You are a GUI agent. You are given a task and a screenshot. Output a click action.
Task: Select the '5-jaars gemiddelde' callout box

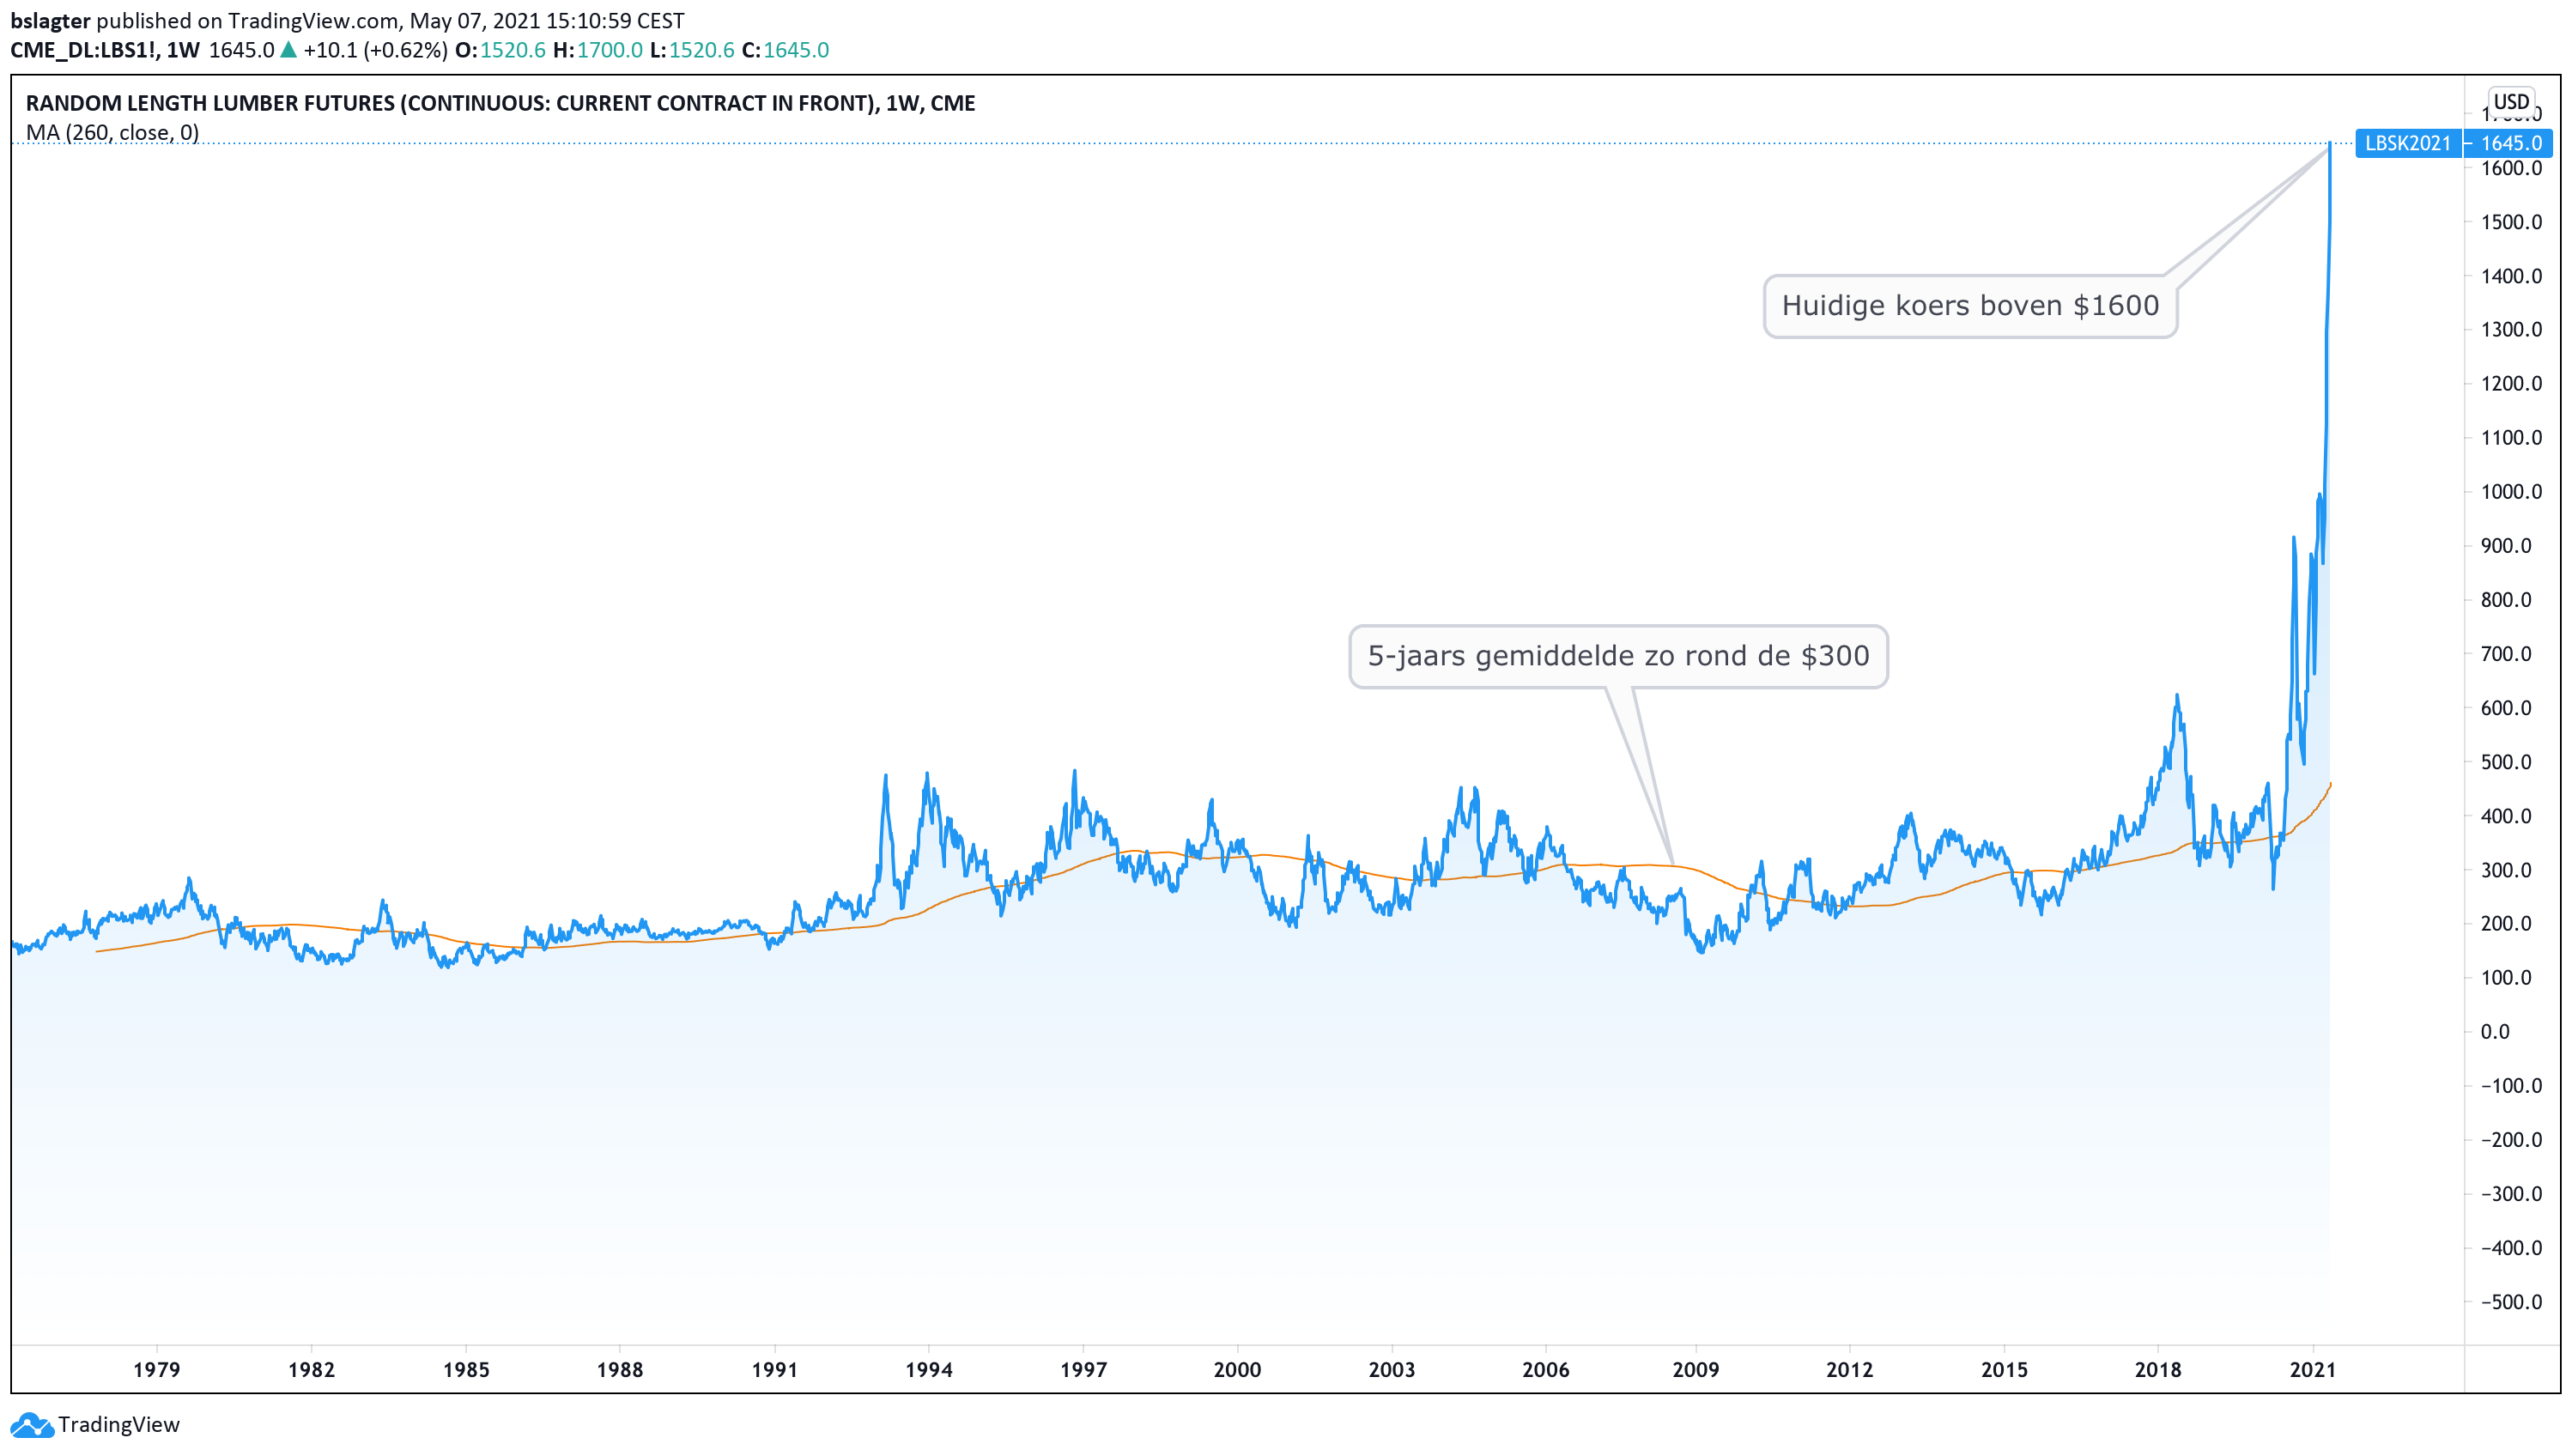point(1617,656)
